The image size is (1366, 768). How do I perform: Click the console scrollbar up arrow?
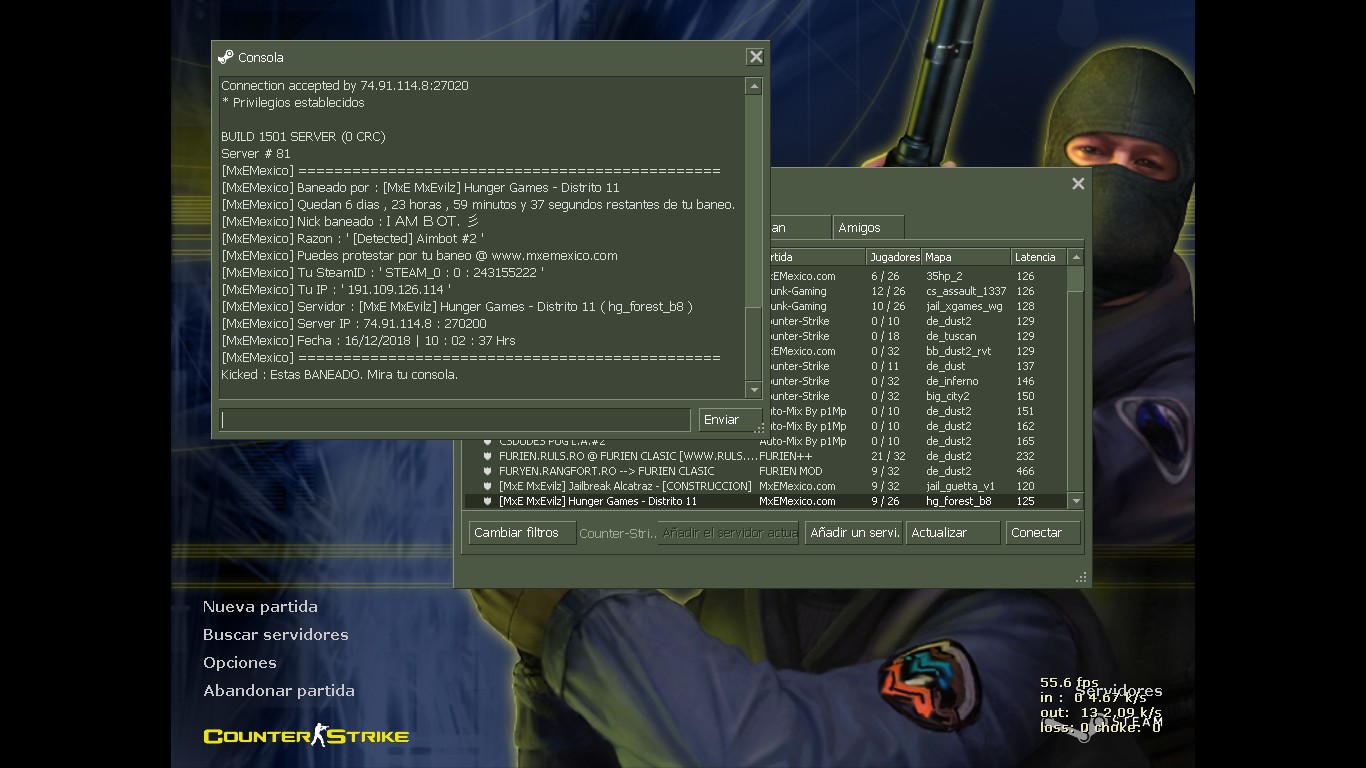[754, 87]
